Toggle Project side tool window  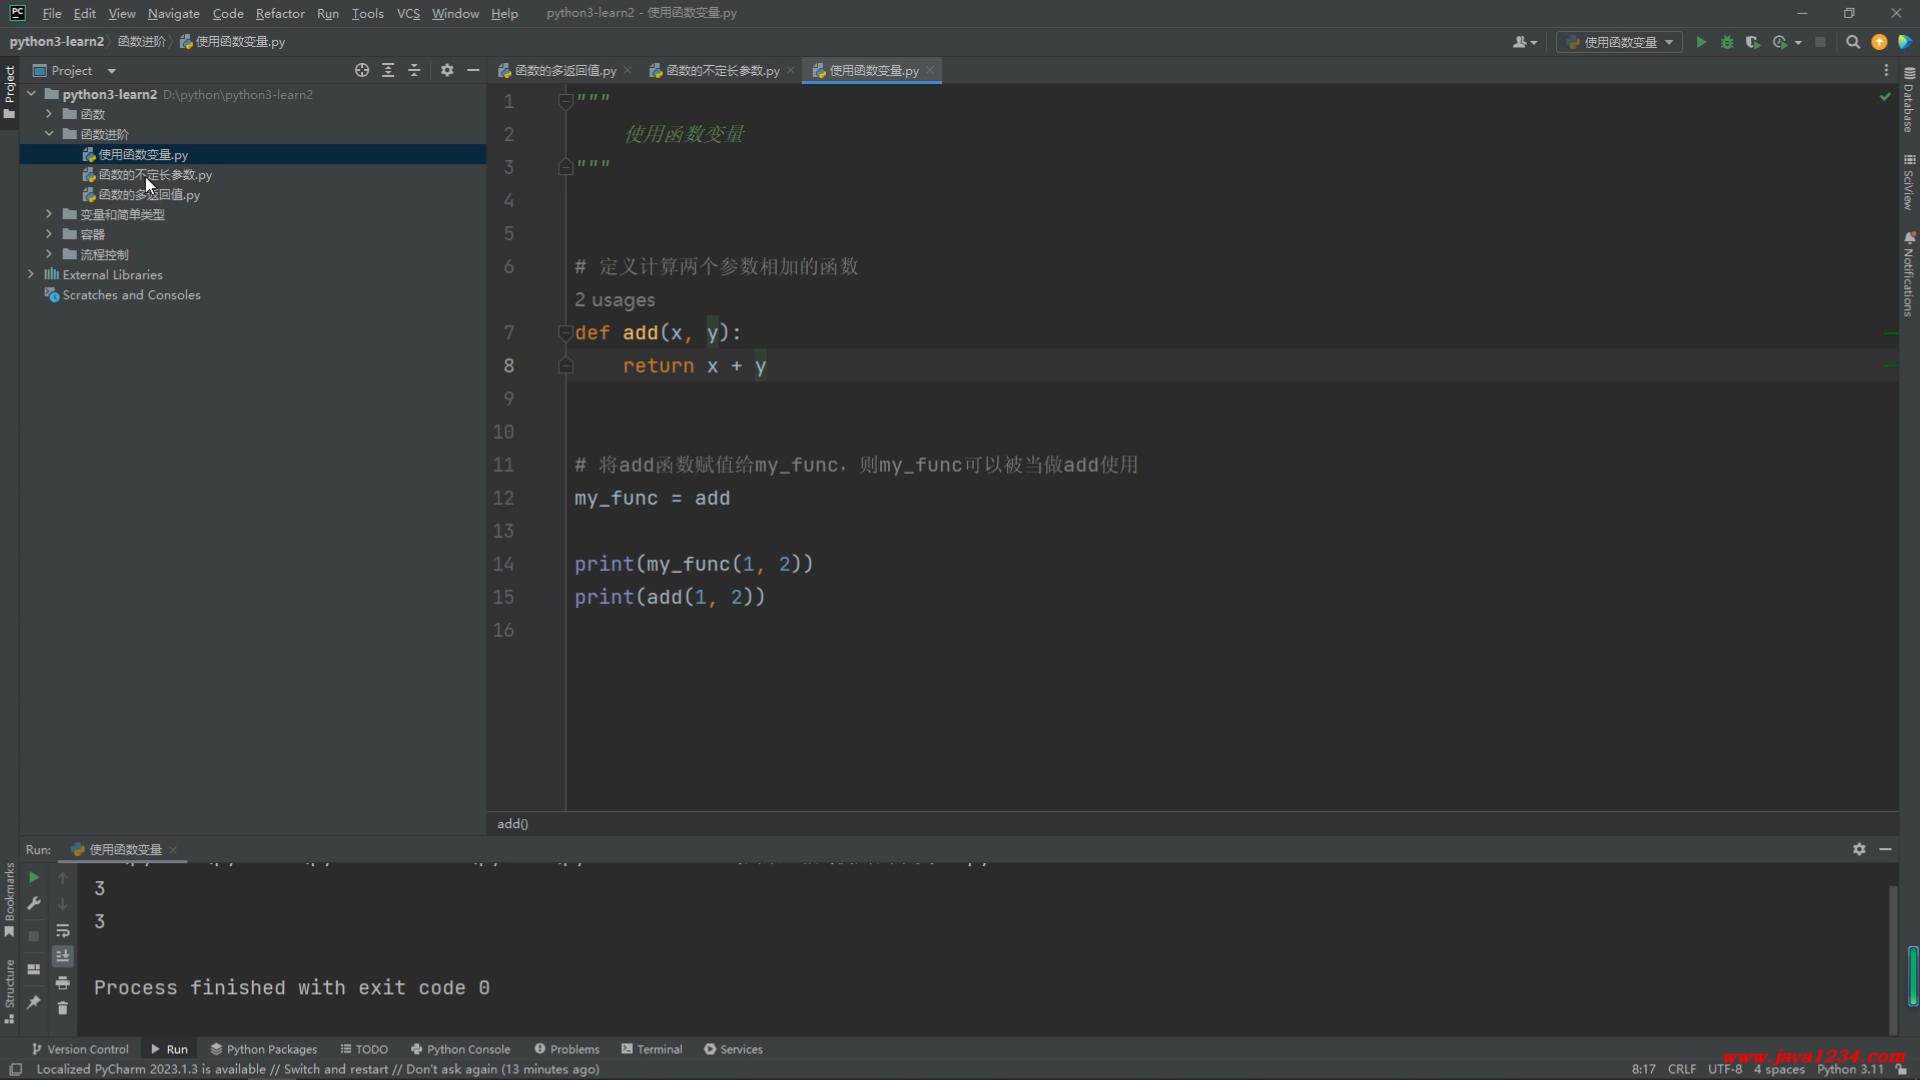click(9, 92)
